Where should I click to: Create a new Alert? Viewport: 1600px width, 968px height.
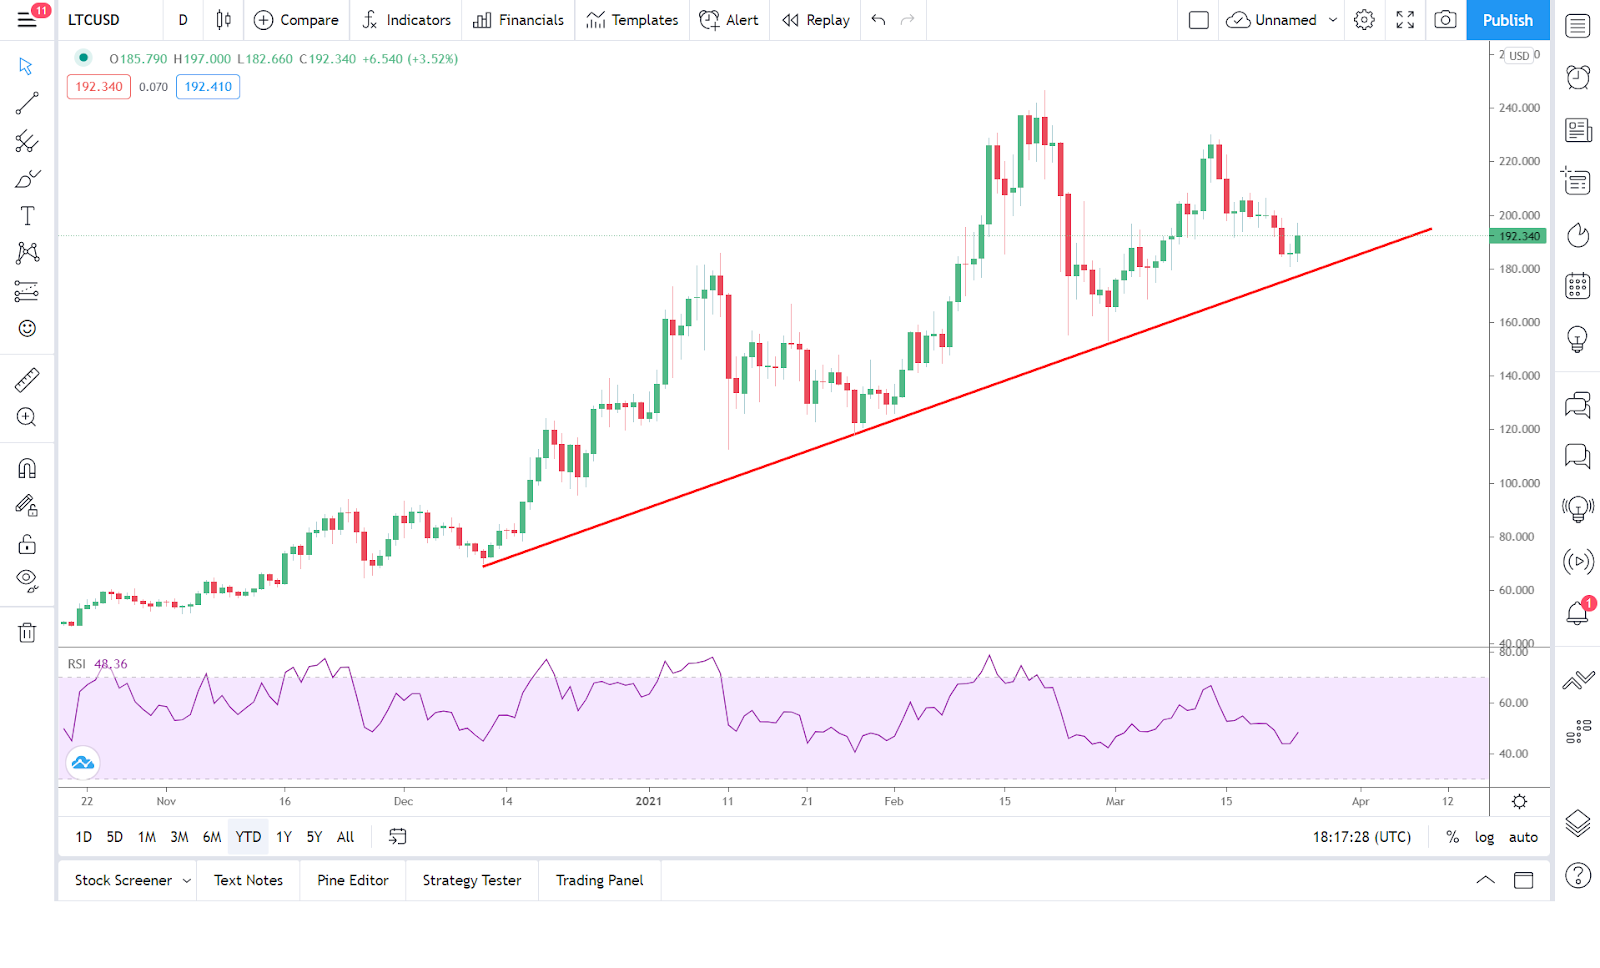729,20
